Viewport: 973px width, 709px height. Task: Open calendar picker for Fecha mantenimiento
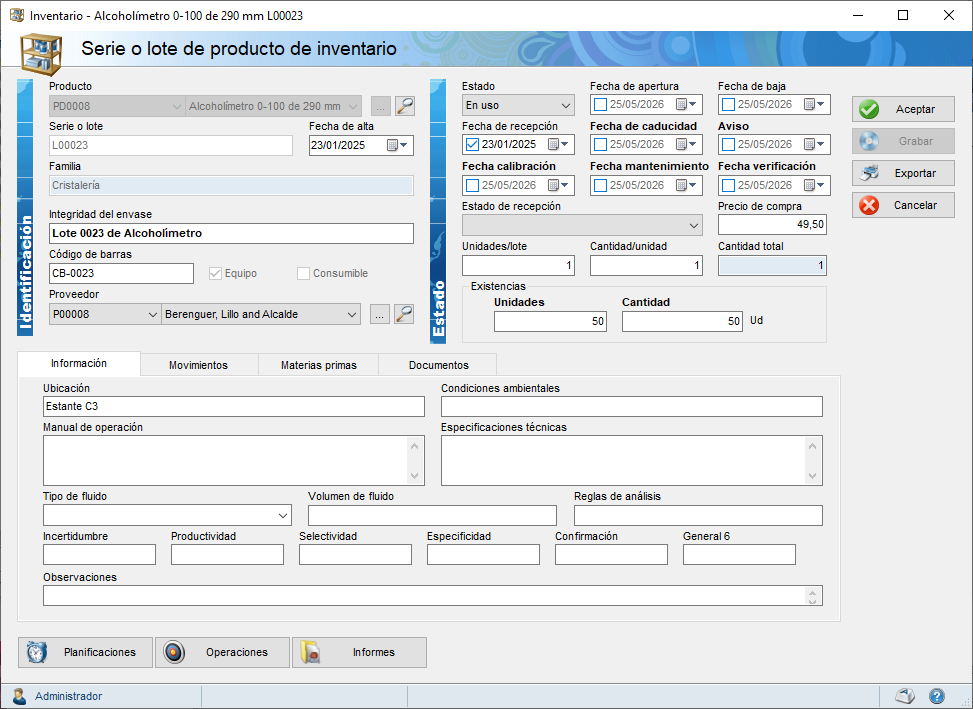(686, 185)
